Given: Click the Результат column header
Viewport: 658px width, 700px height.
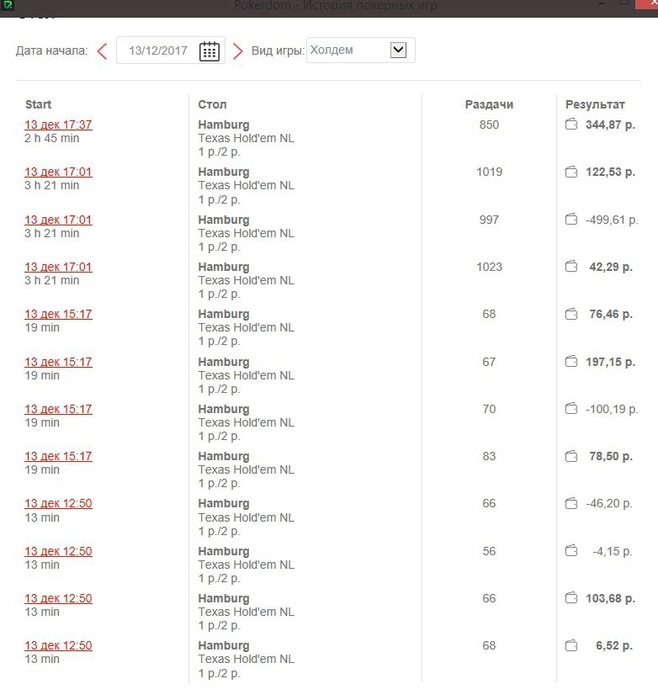Looking at the screenshot, I should [595, 104].
